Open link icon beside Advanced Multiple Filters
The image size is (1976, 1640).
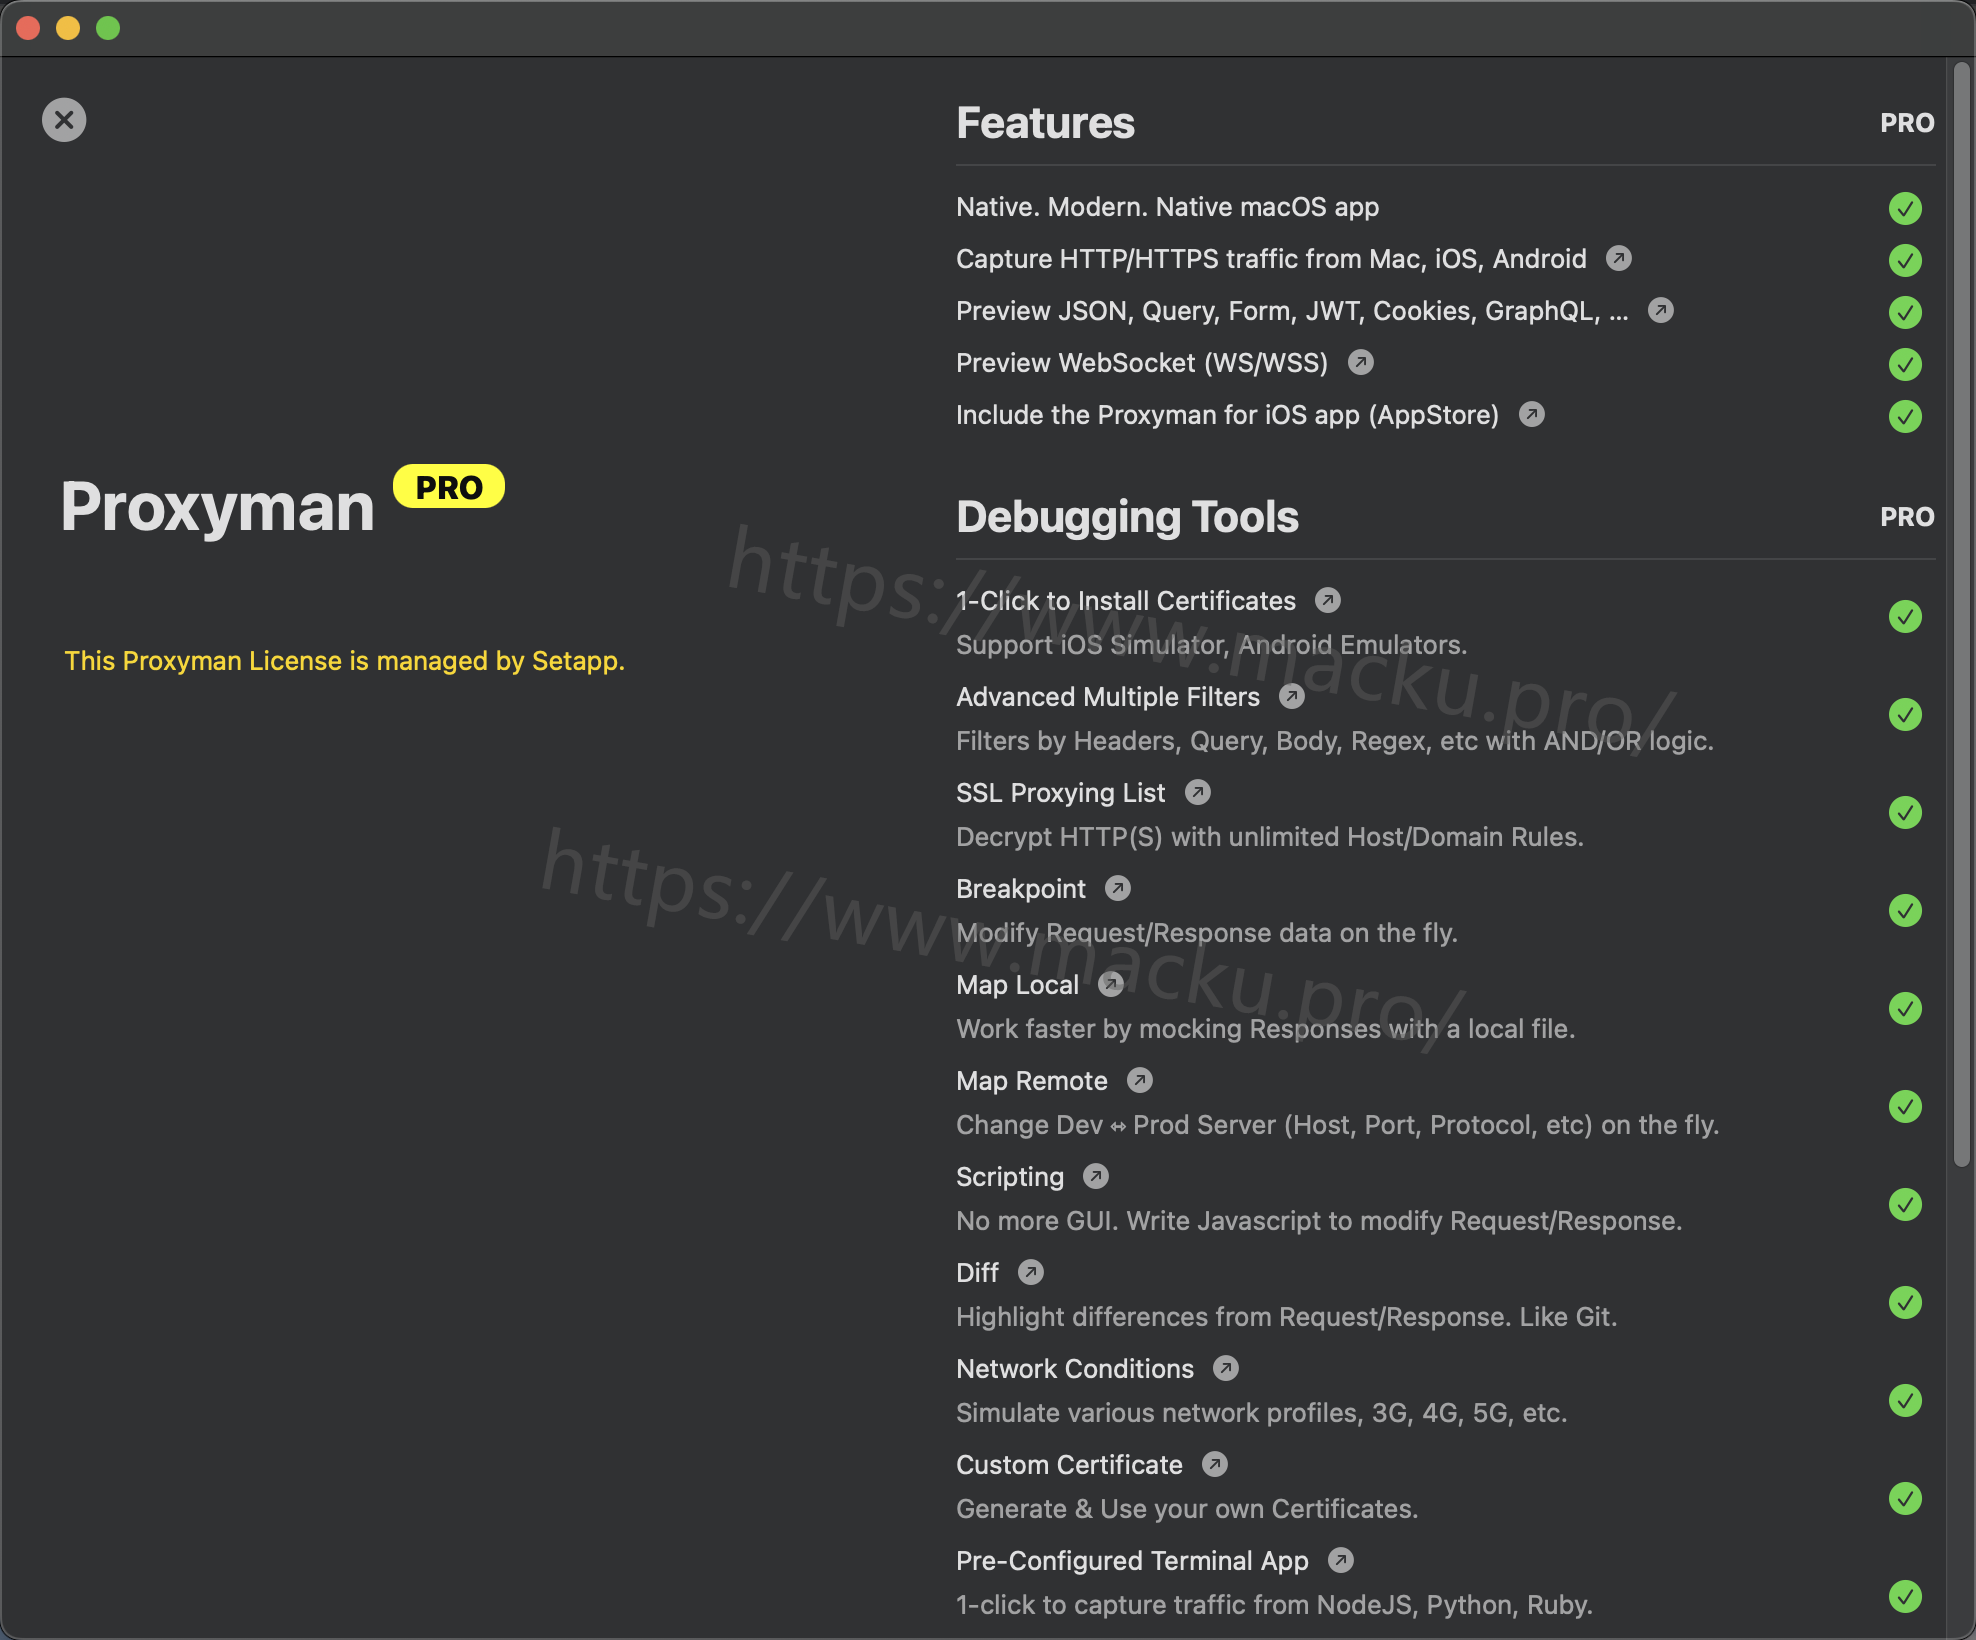(x=1292, y=697)
